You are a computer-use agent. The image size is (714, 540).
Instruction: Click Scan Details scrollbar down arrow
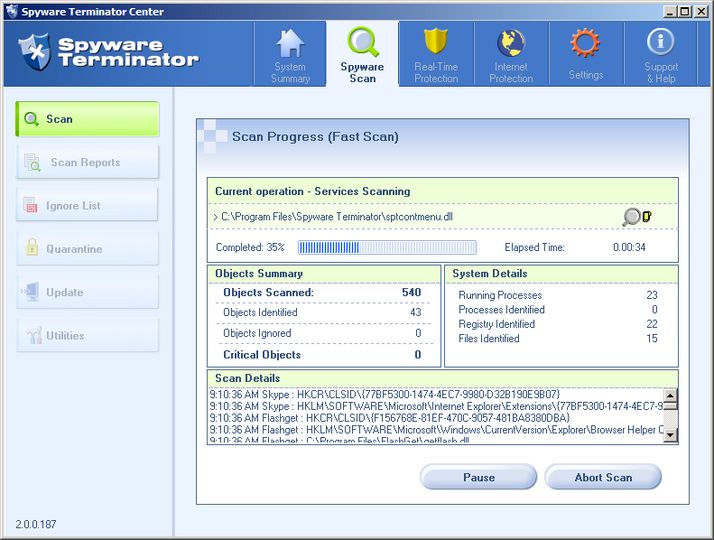coord(670,435)
